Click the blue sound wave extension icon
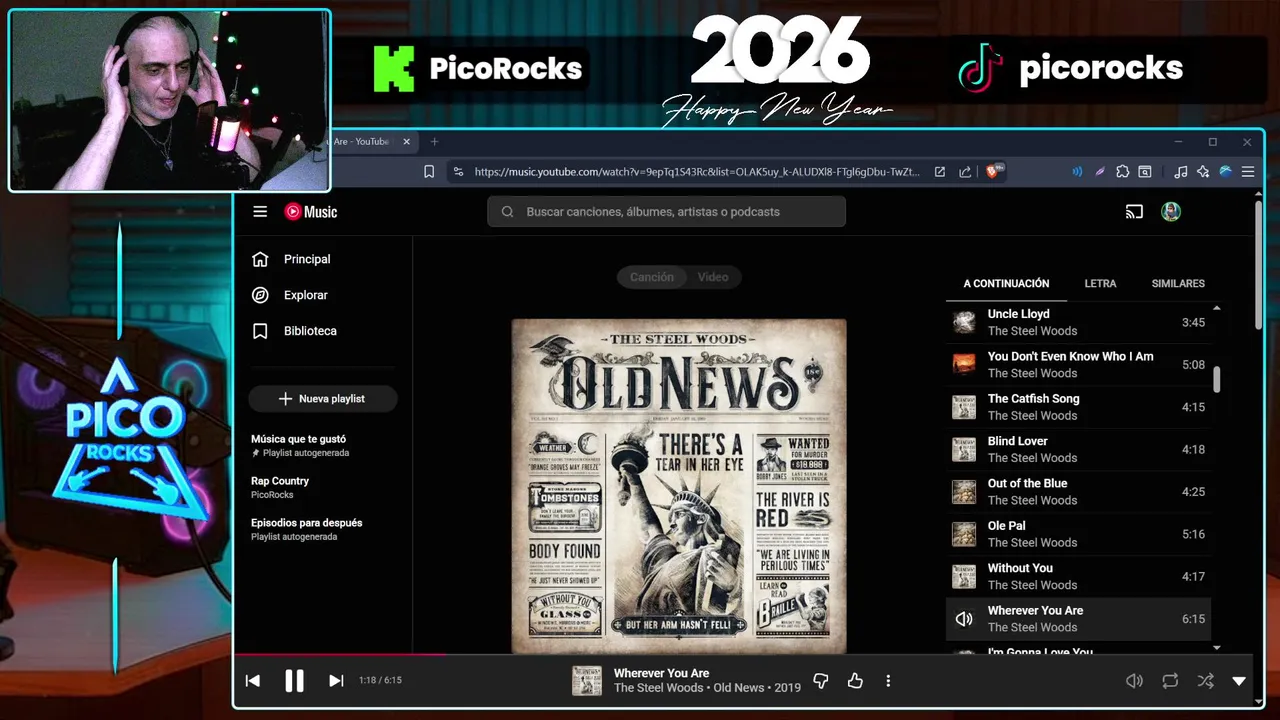 coord(1077,172)
